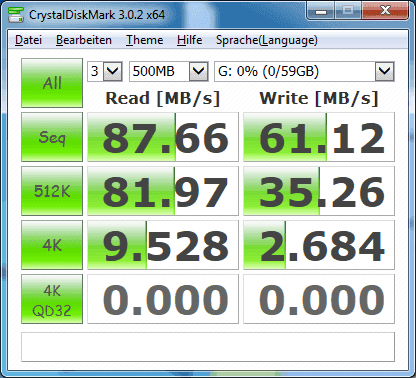Click the Read [MB/s] column header
The height and width of the screenshot is (378, 416).
[x=163, y=98]
